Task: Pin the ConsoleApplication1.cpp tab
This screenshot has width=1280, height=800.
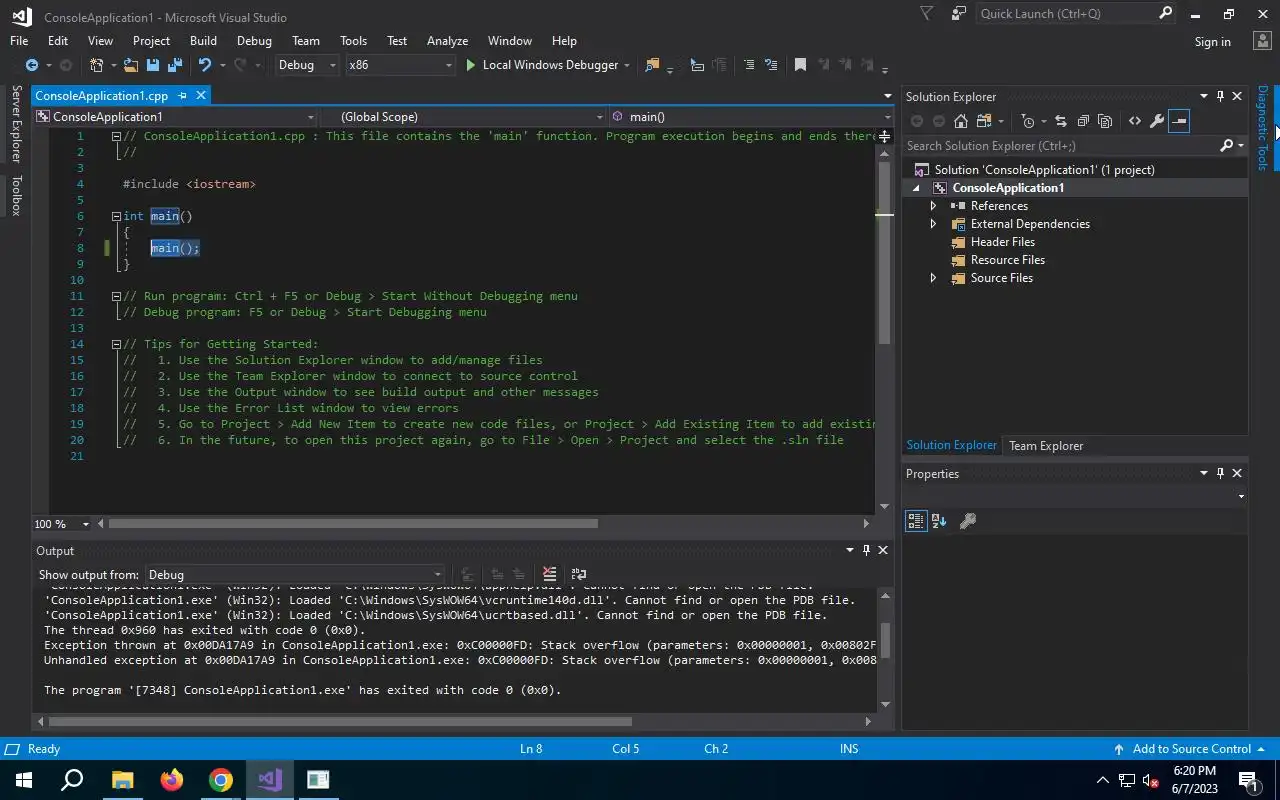Action: (182, 96)
